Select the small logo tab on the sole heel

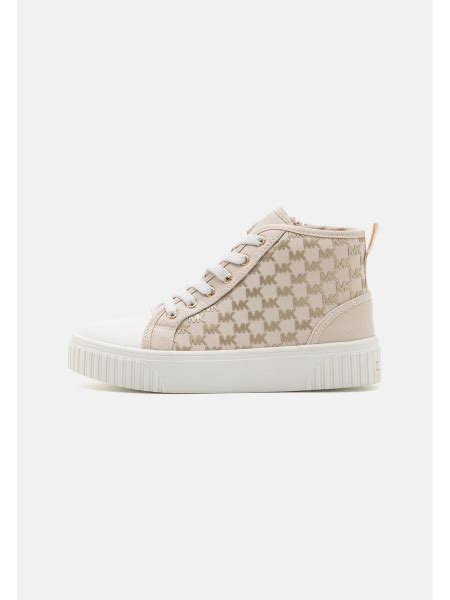coord(378,364)
